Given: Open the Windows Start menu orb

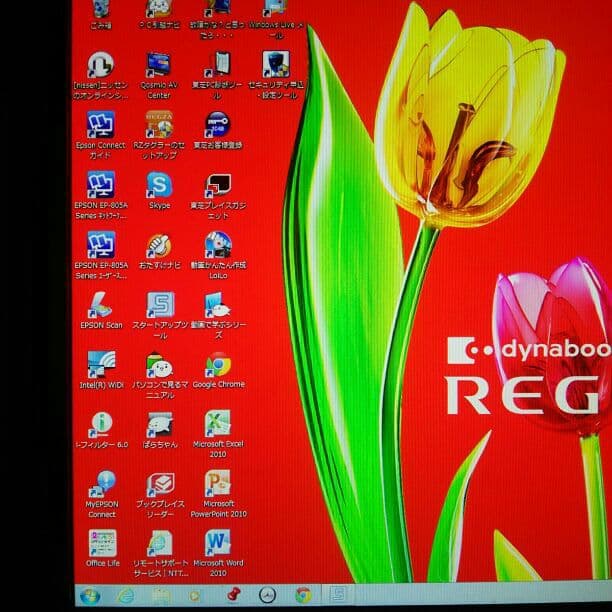Looking at the screenshot, I should 89,596.
